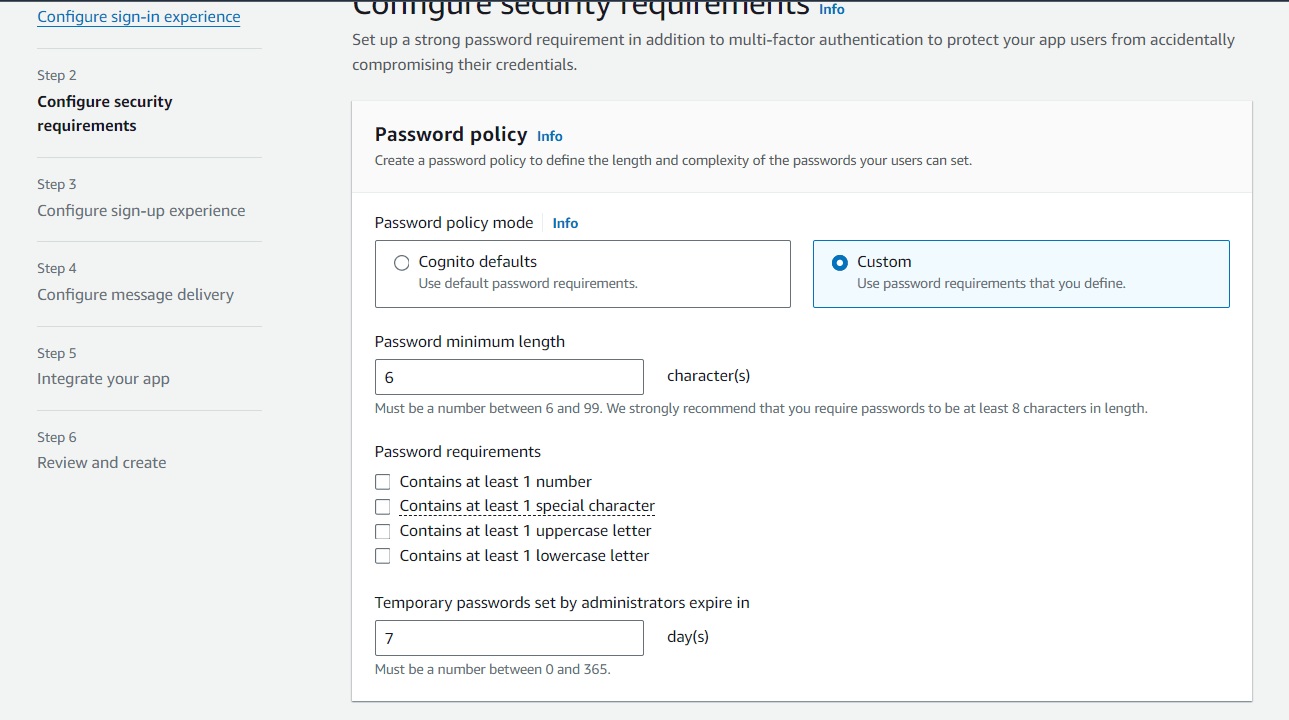Click the Custom option card description text
Viewport: 1289px width, 720px height.
click(x=991, y=284)
